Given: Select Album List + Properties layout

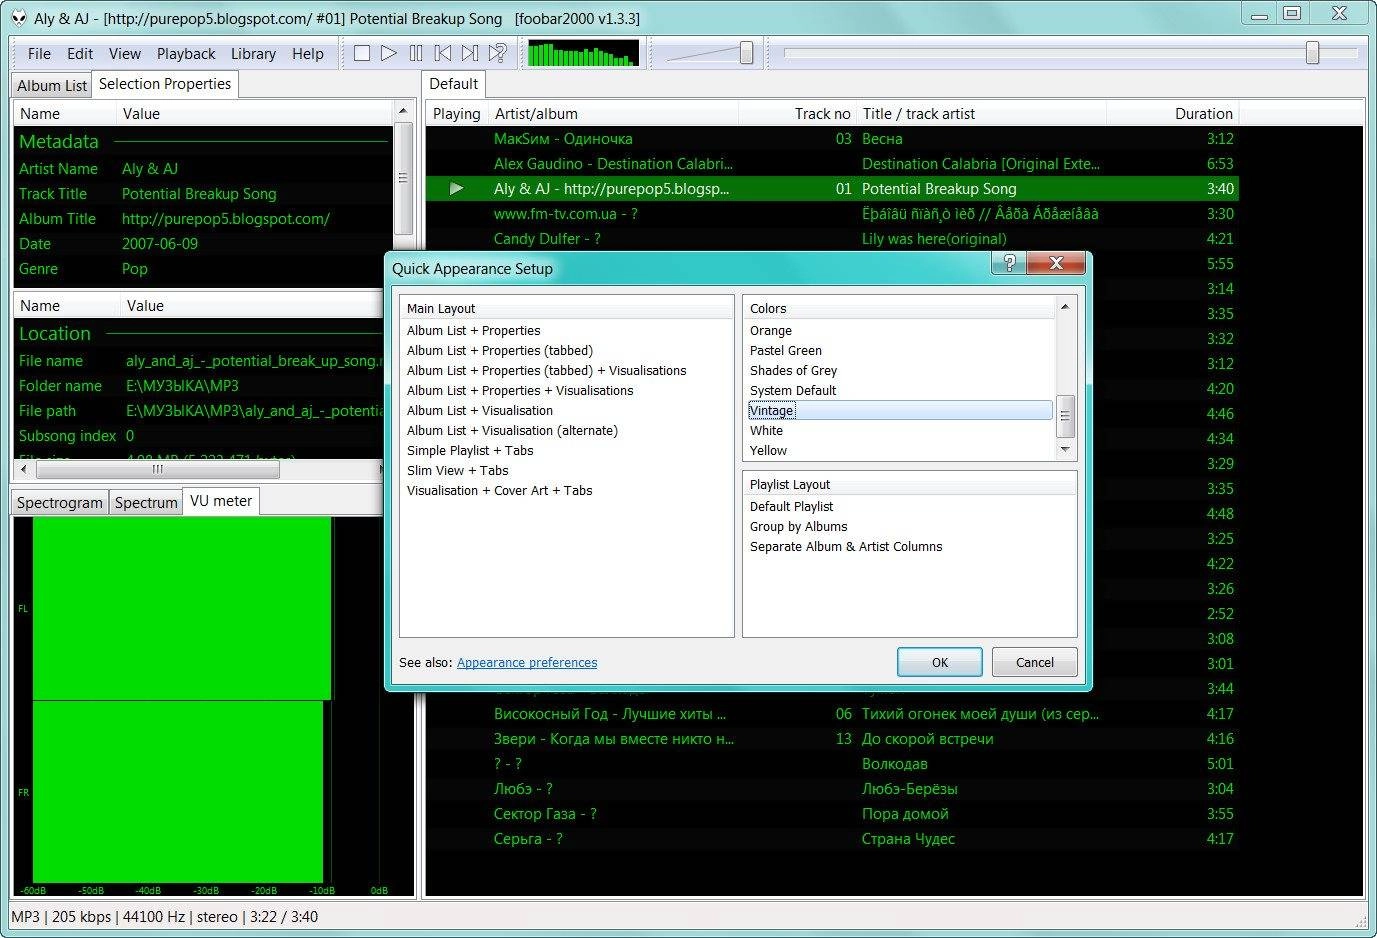Looking at the screenshot, I should [474, 331].
